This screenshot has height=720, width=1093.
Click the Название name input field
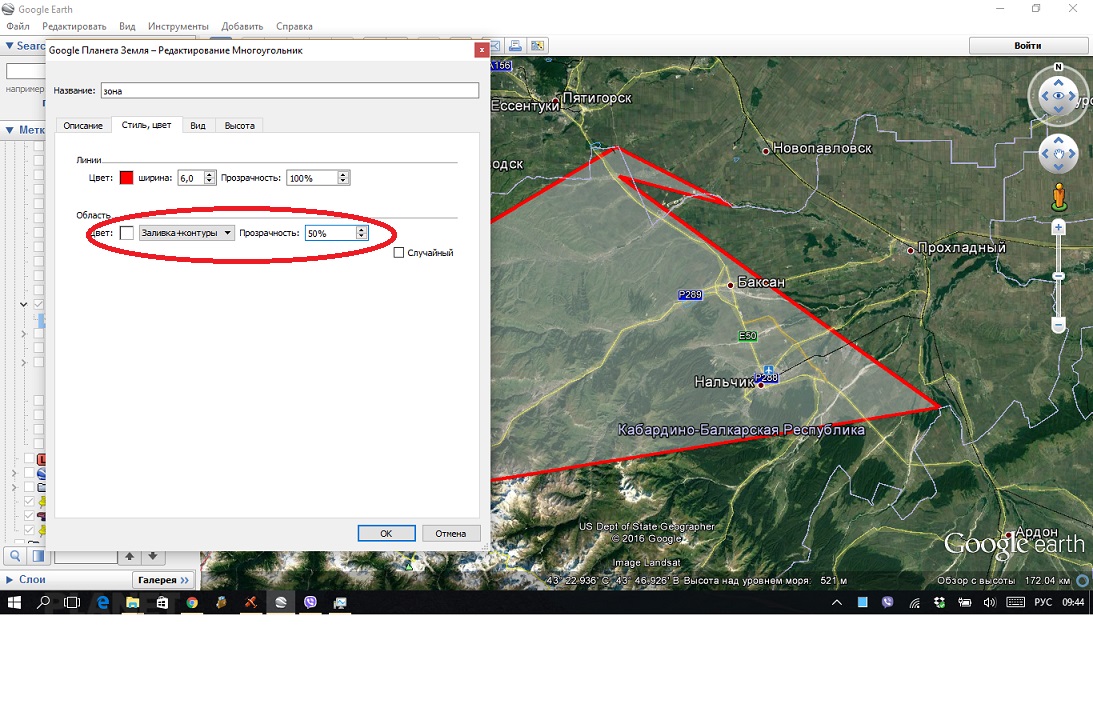[x=289, y=90]
